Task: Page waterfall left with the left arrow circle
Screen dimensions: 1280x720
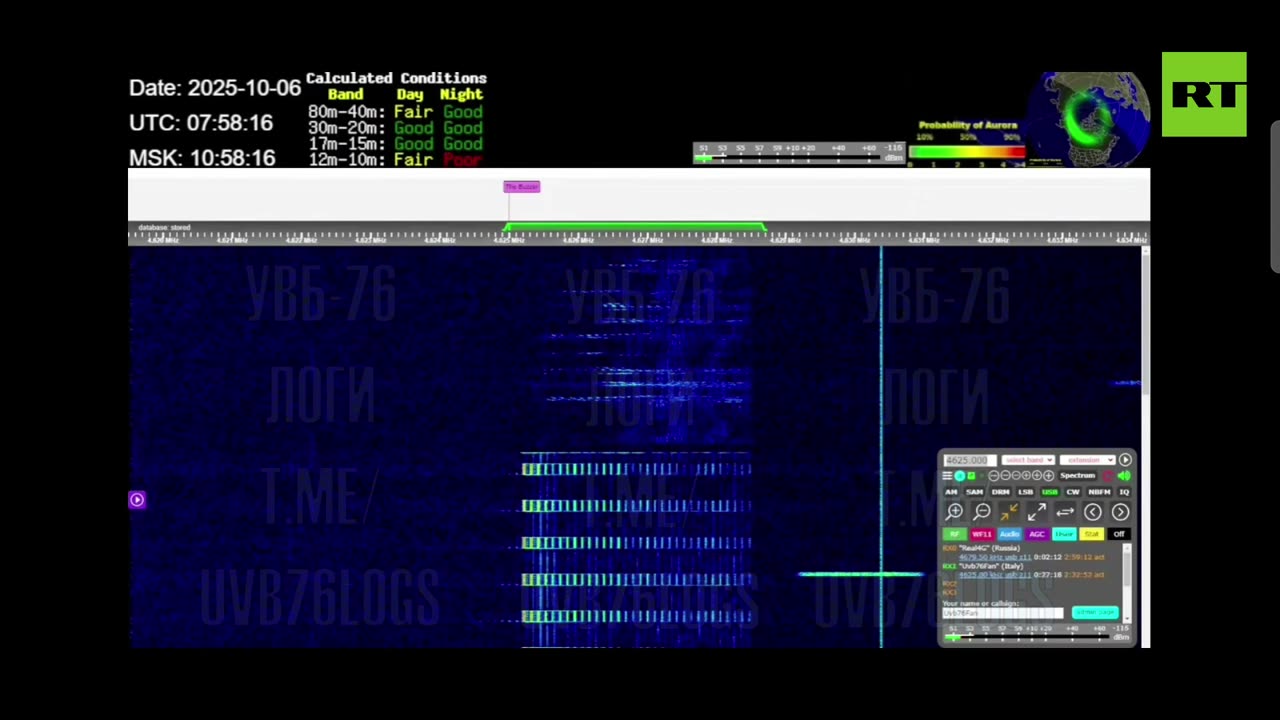Action: pos(1093,512)
